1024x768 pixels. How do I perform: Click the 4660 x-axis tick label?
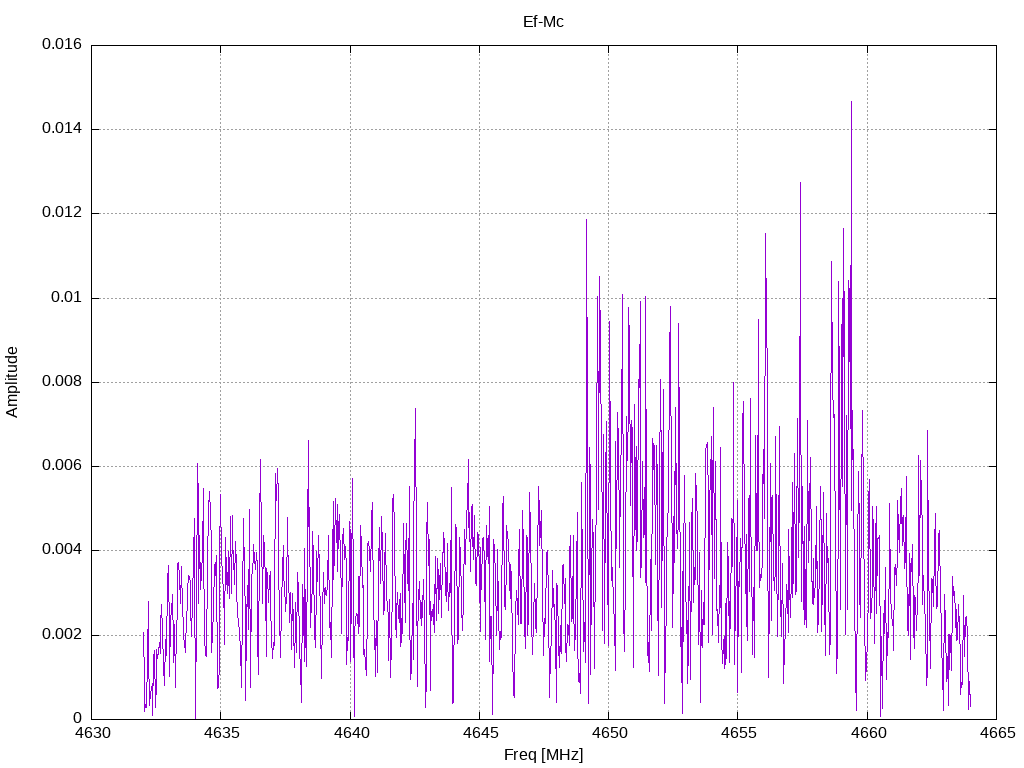(867, 733)
